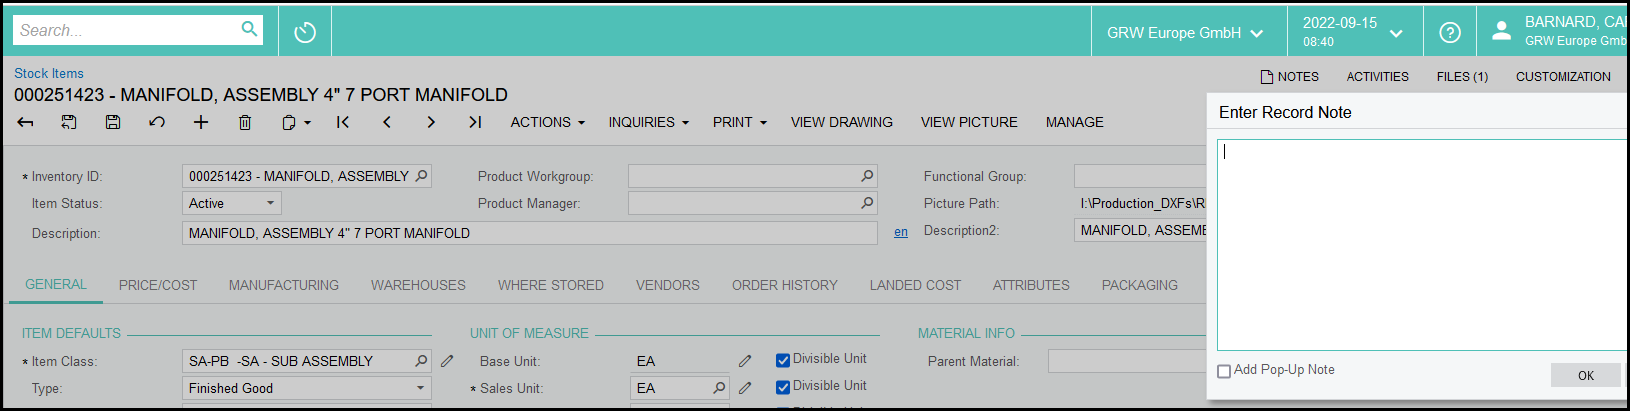Uncheck Divisible Unit for Sales Unit
Image resolution: width=1630 pixels, height=411 pixels.
[x=783, y=387]
